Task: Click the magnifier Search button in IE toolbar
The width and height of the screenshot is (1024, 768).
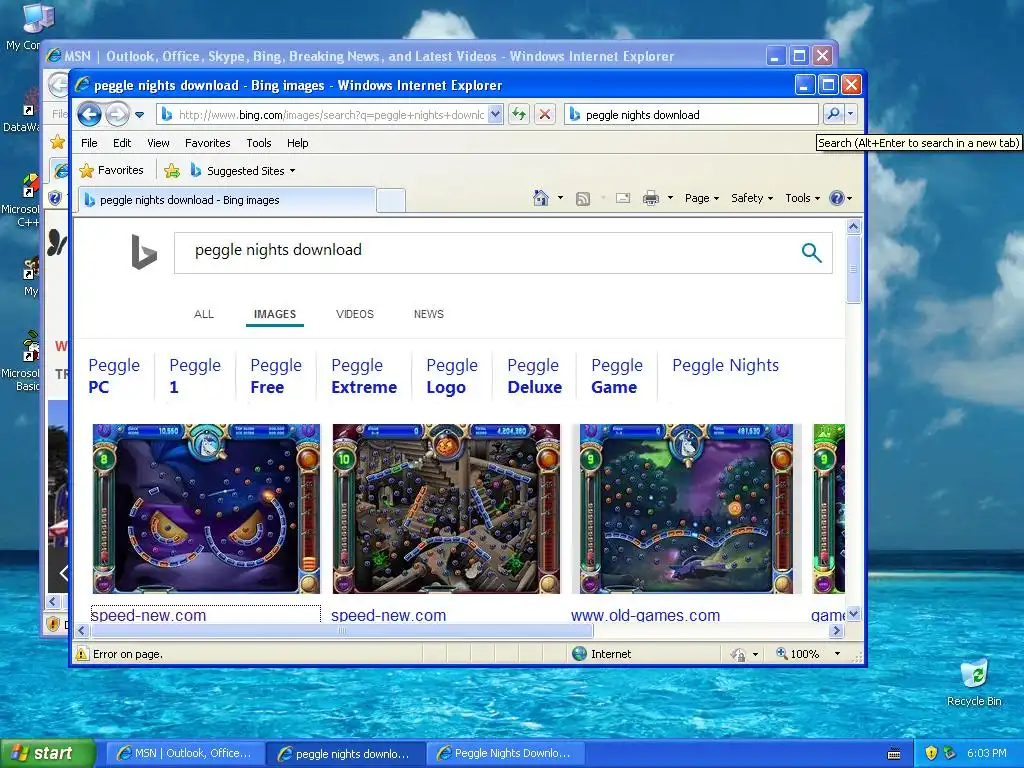Action: pyautogui.click(x=833, y=114)
